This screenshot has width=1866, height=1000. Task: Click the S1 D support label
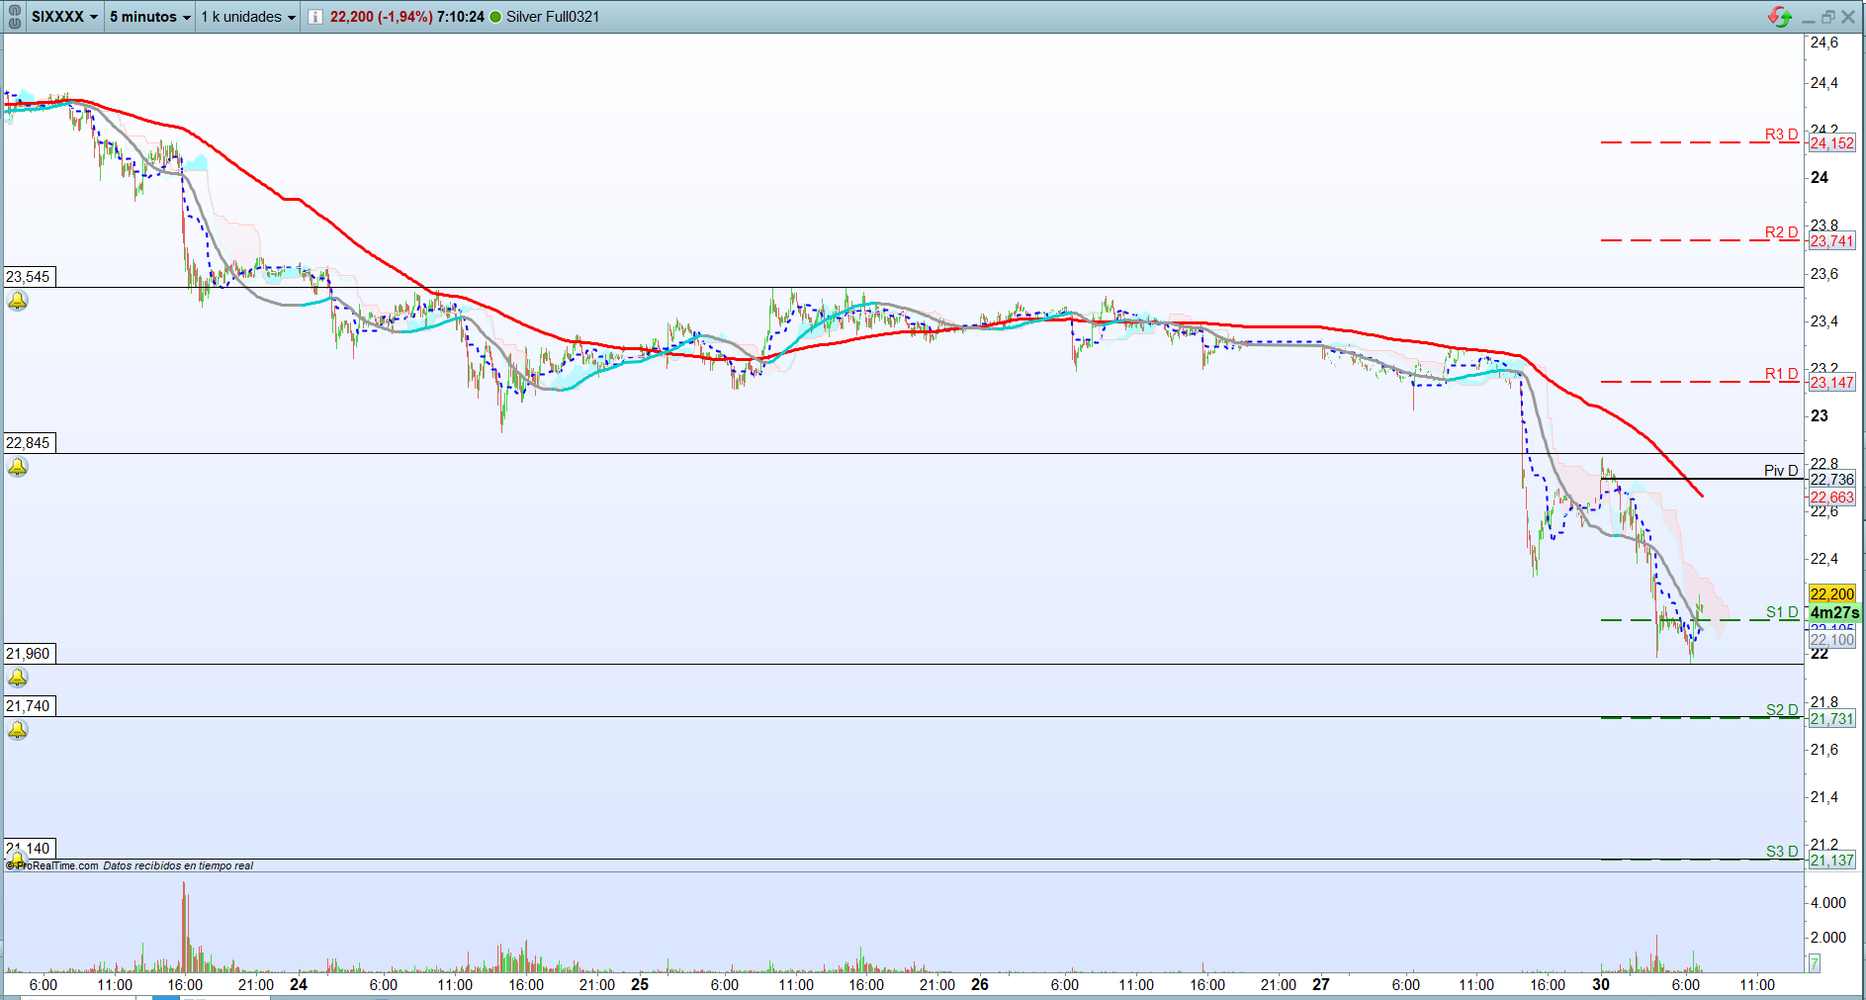click(1782, 612)
